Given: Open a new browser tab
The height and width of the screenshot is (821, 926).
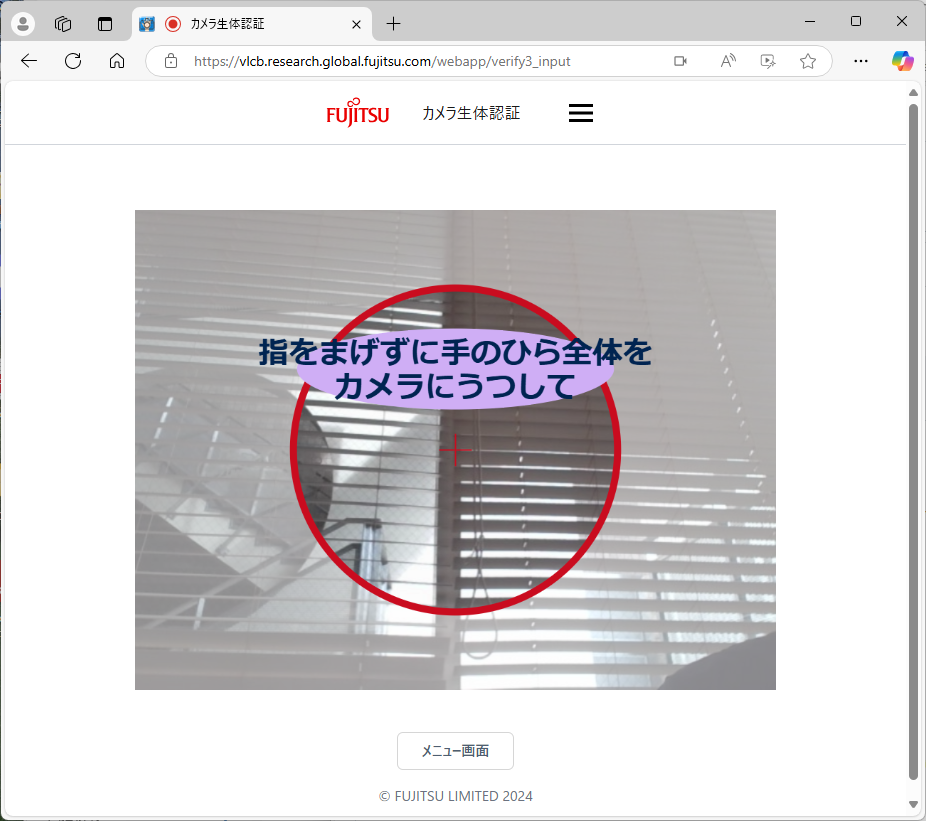Looking at the screenshot, I should coord(393,24).
